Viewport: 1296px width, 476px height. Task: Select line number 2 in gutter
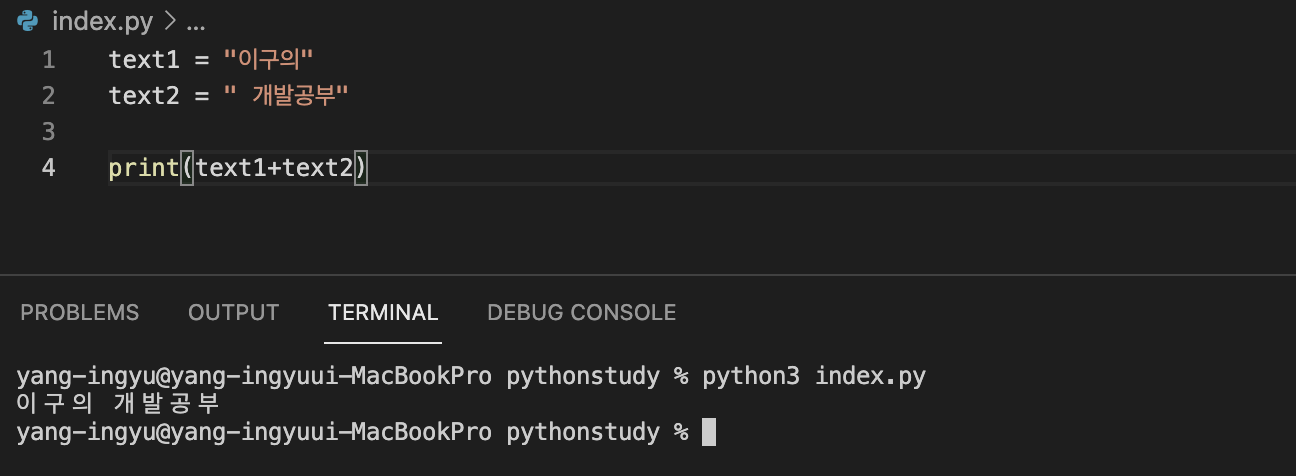click(x=49, y=96)
